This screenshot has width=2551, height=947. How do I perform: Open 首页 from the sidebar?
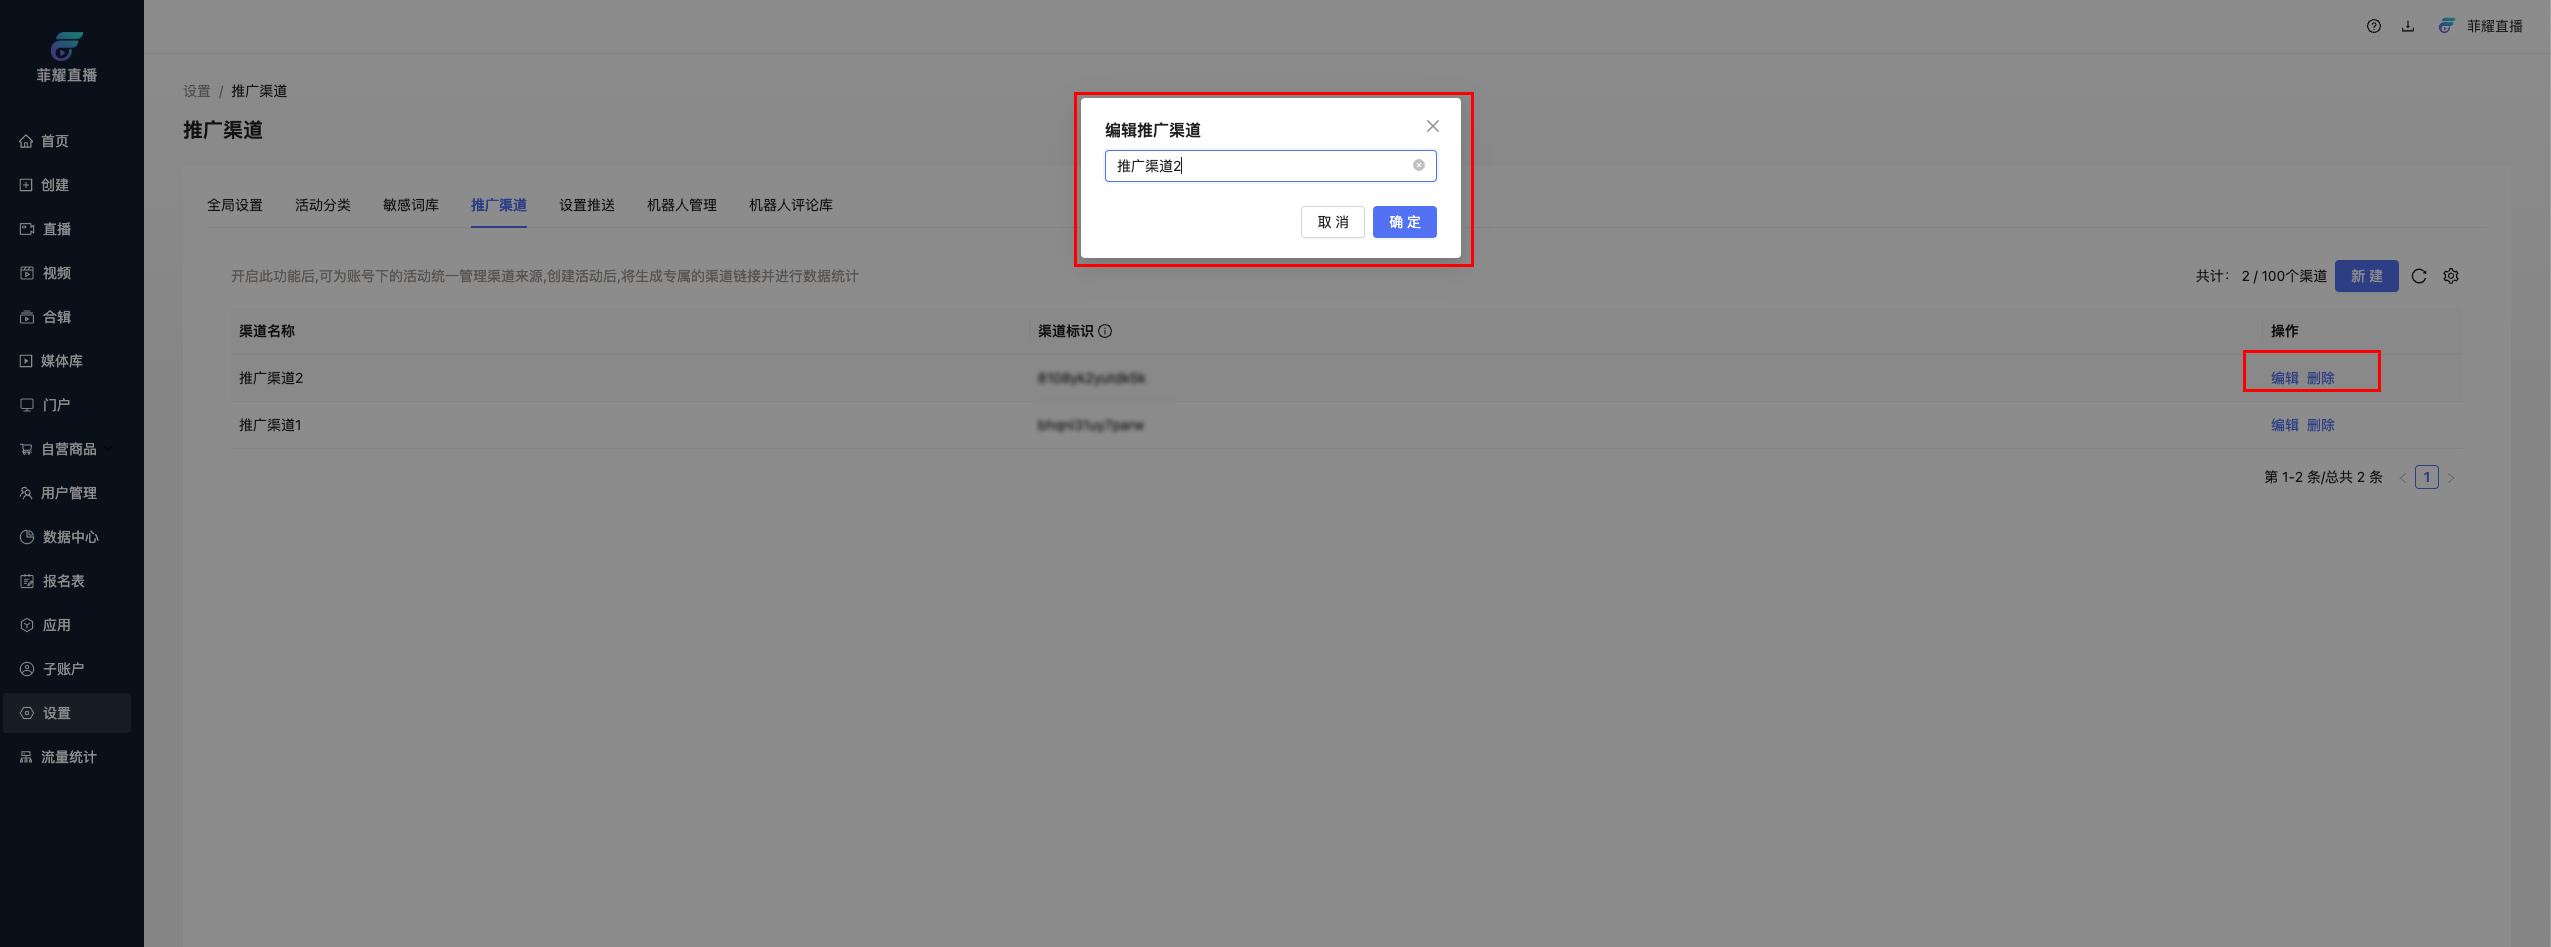[x=55, y=142]
